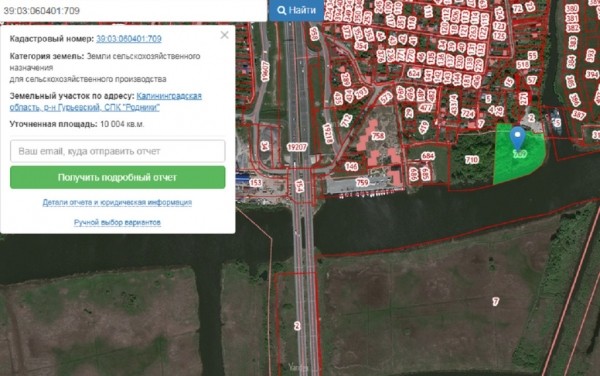Open the Калининградская область address link
This screenshot has height=376, width=600.
pos(105,101)
